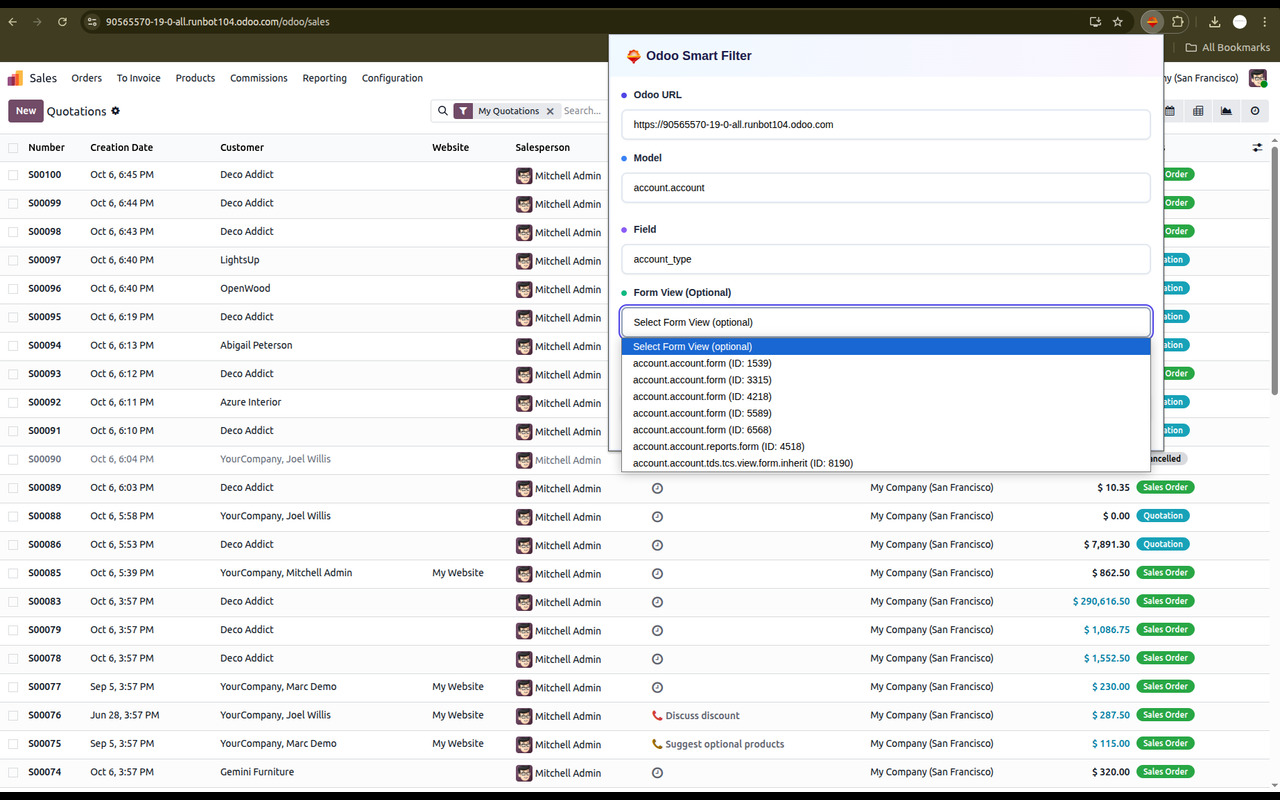1280x800 pixels.
Task: Create a New quotation
Action: [x=25, y=111]
